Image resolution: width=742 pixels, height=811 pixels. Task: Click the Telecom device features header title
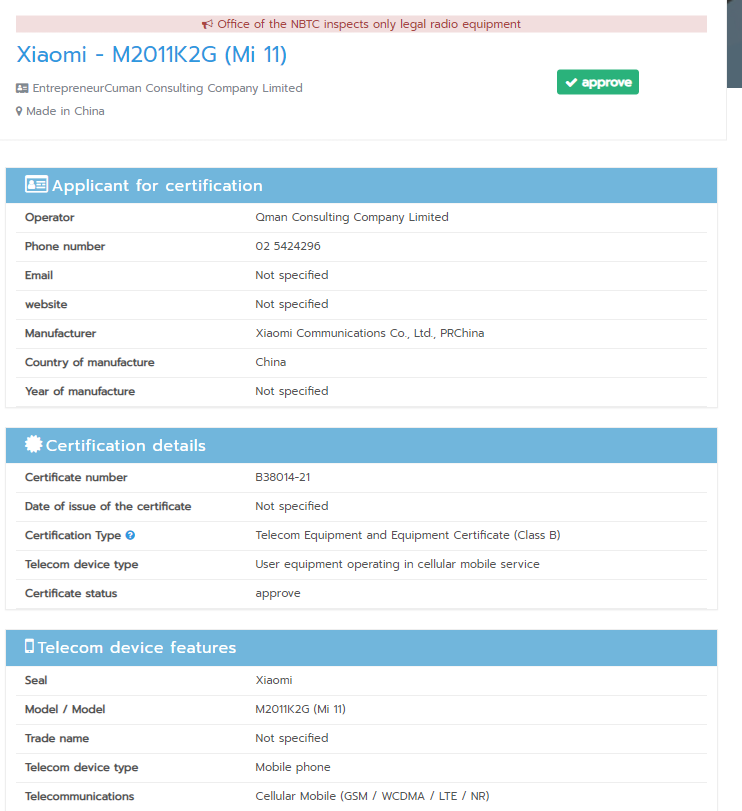[x=137, y=648]
